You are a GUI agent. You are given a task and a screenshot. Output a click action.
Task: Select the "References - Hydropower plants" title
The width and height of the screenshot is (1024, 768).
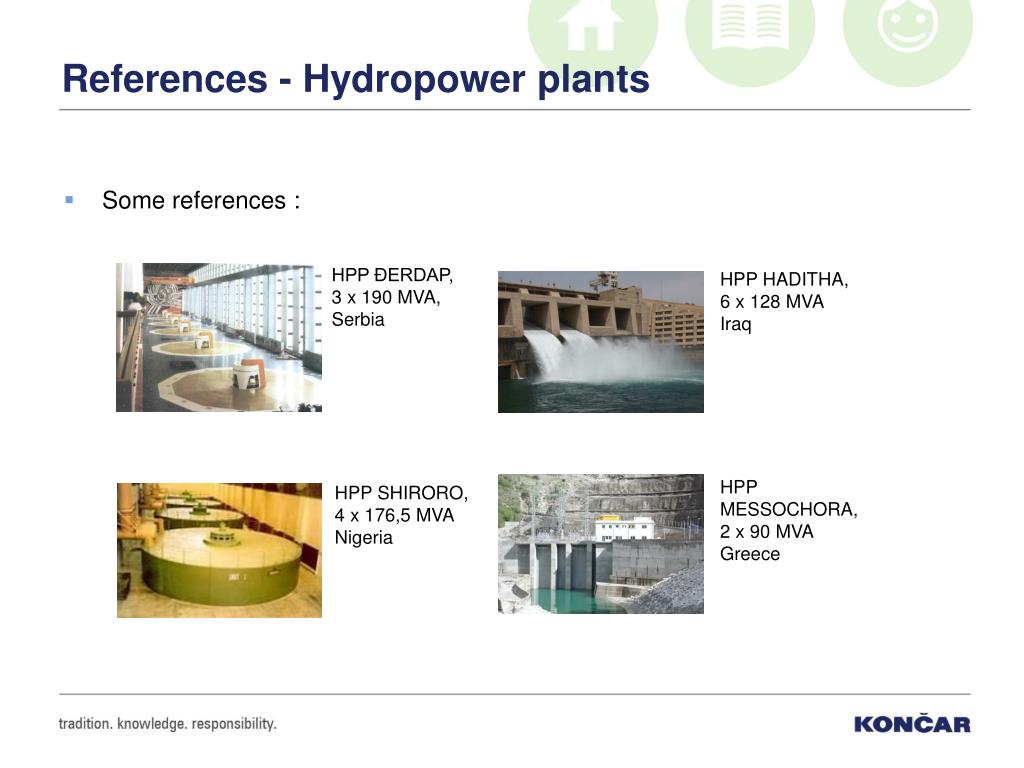355,78
